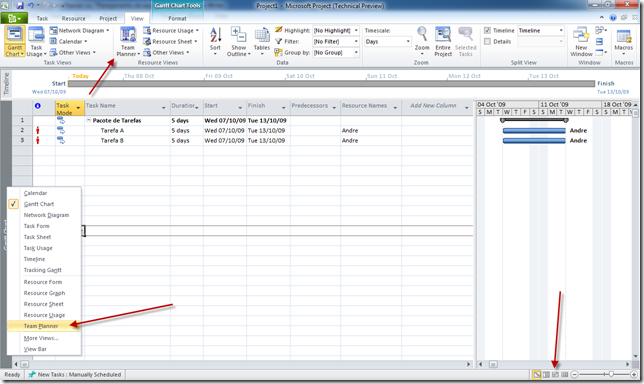
Task: Select row header number 3
Action: click(22, 140)
